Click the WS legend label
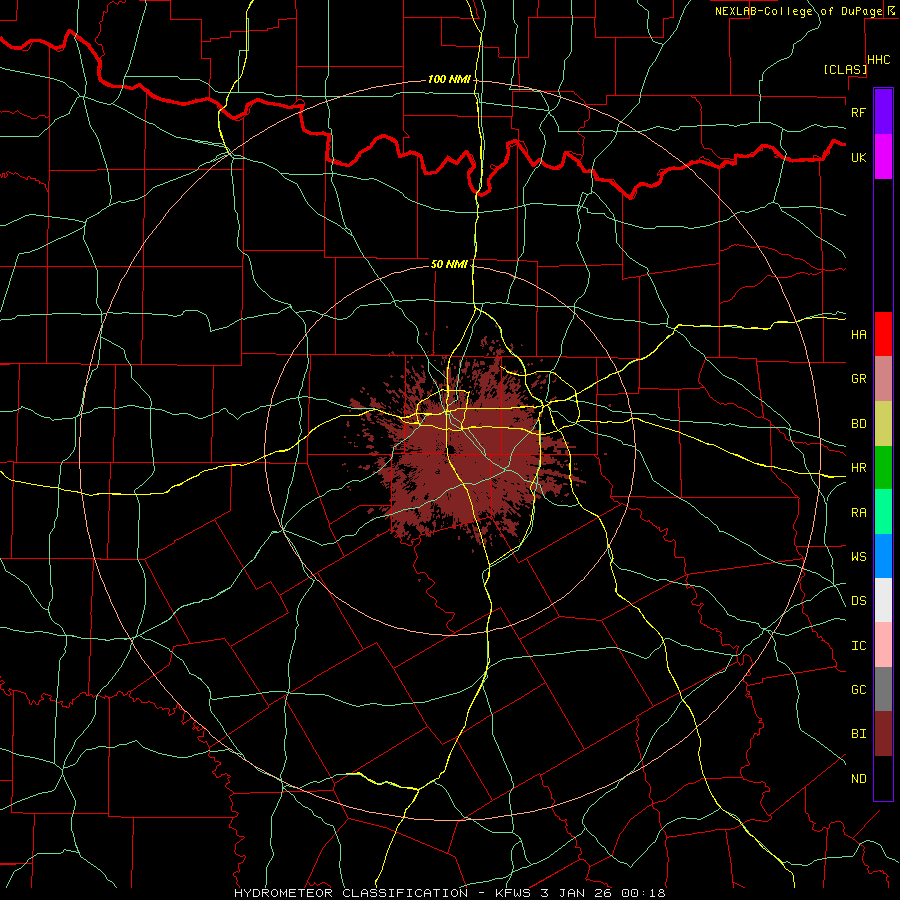Viewport: 900px width, 900px height. click(858, 557)
